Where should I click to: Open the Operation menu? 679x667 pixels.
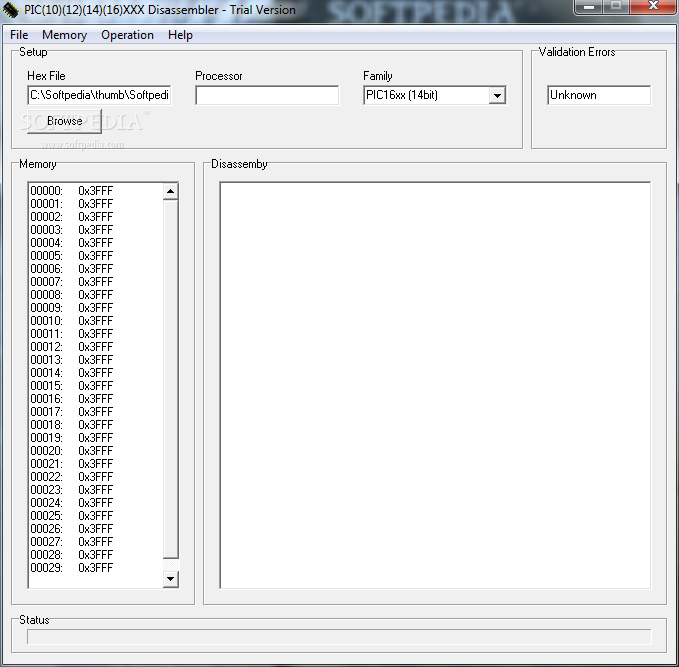(127, 35)
